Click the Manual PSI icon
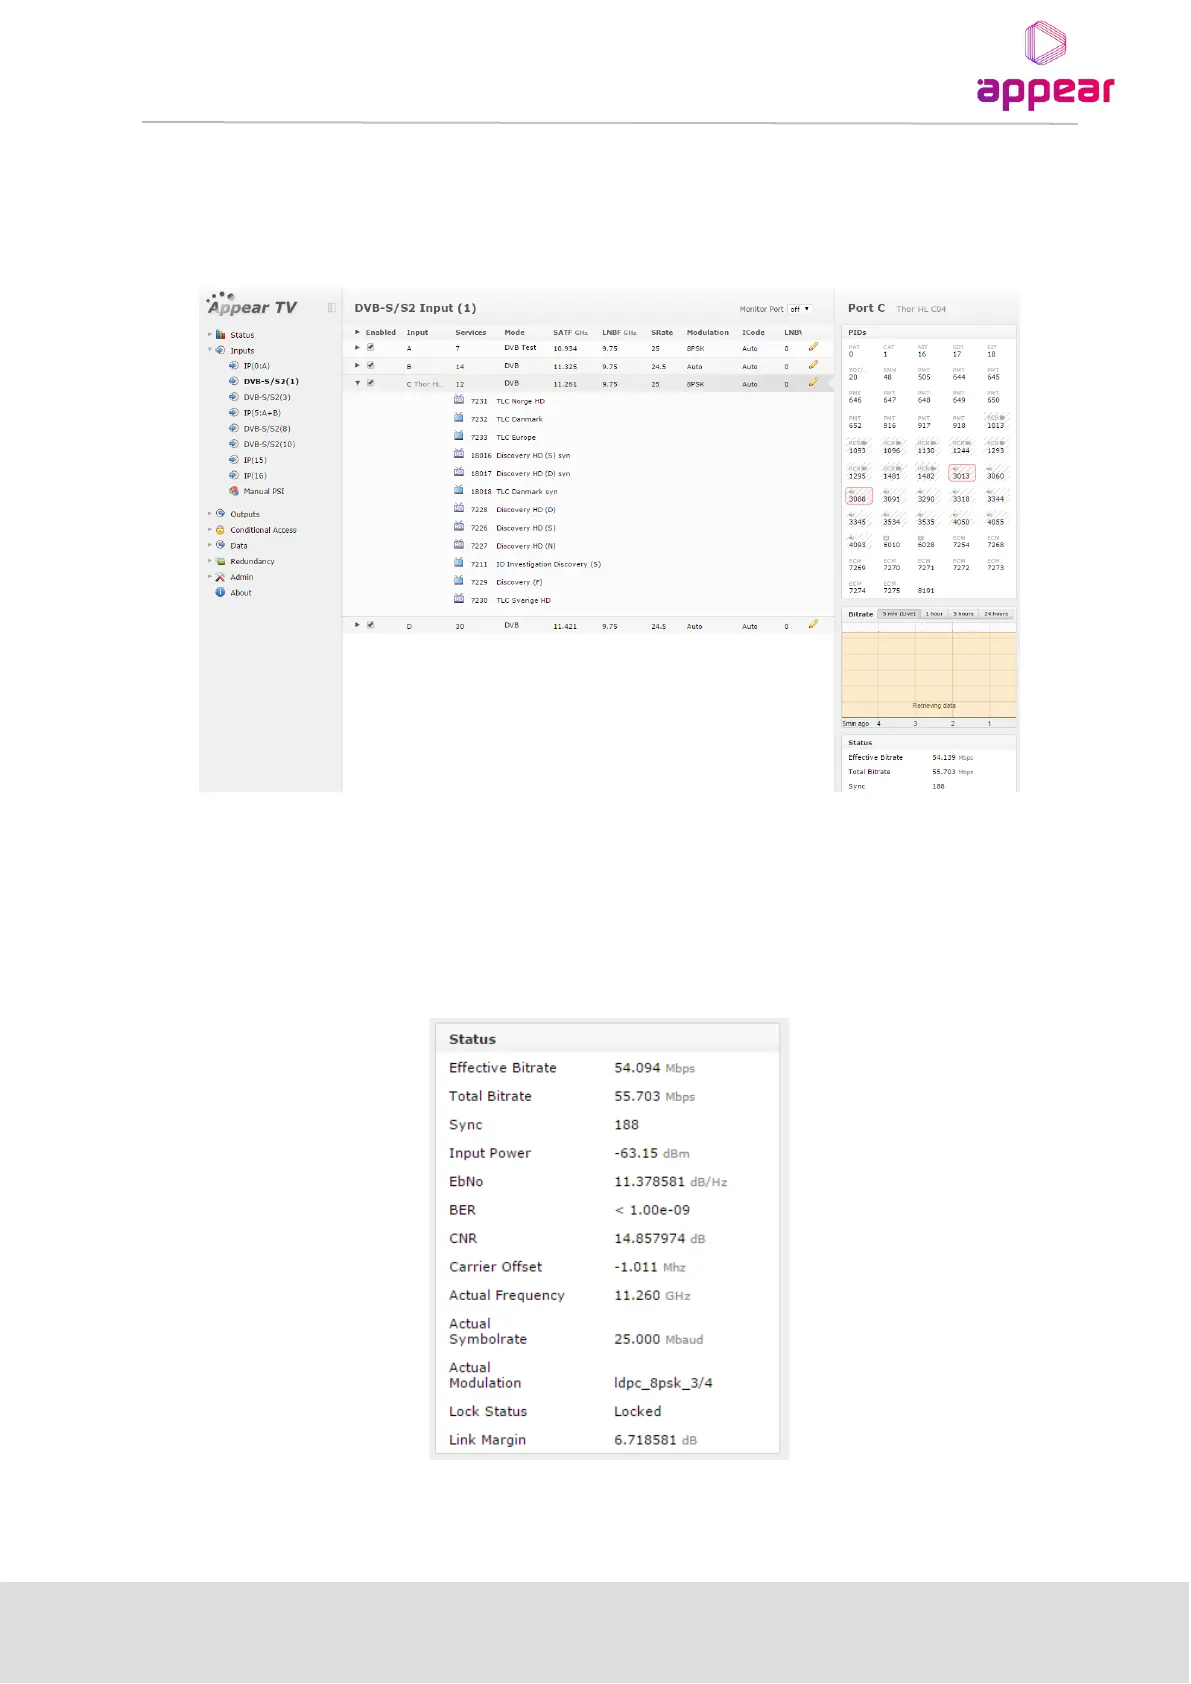The height and width of the screenshot is (1684, 1191). [x=234, y=491]
